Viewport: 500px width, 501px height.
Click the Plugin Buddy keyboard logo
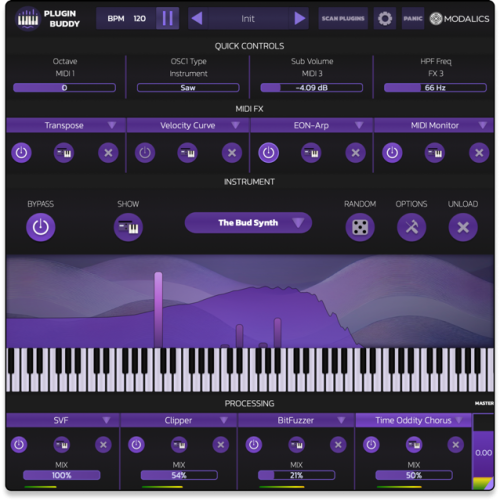pos(28,18)
